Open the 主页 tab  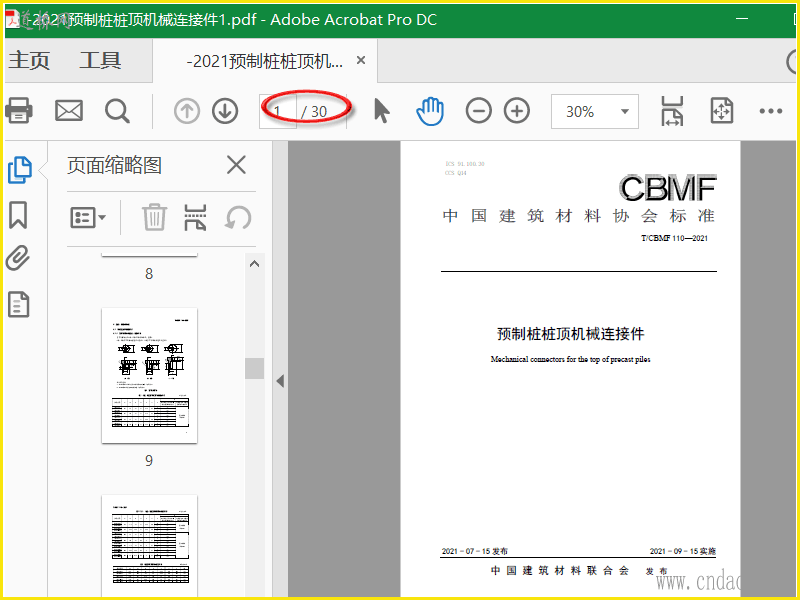click(x=29, y=61)
